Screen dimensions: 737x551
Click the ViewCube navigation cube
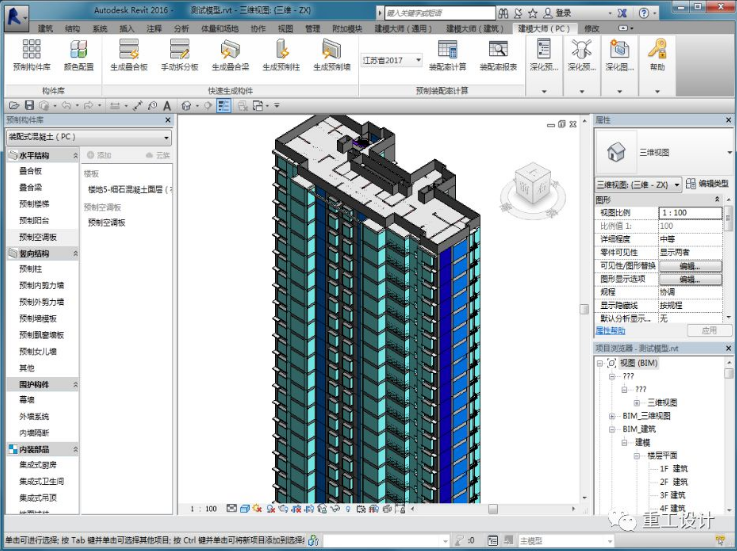click(x=532, y=184)
